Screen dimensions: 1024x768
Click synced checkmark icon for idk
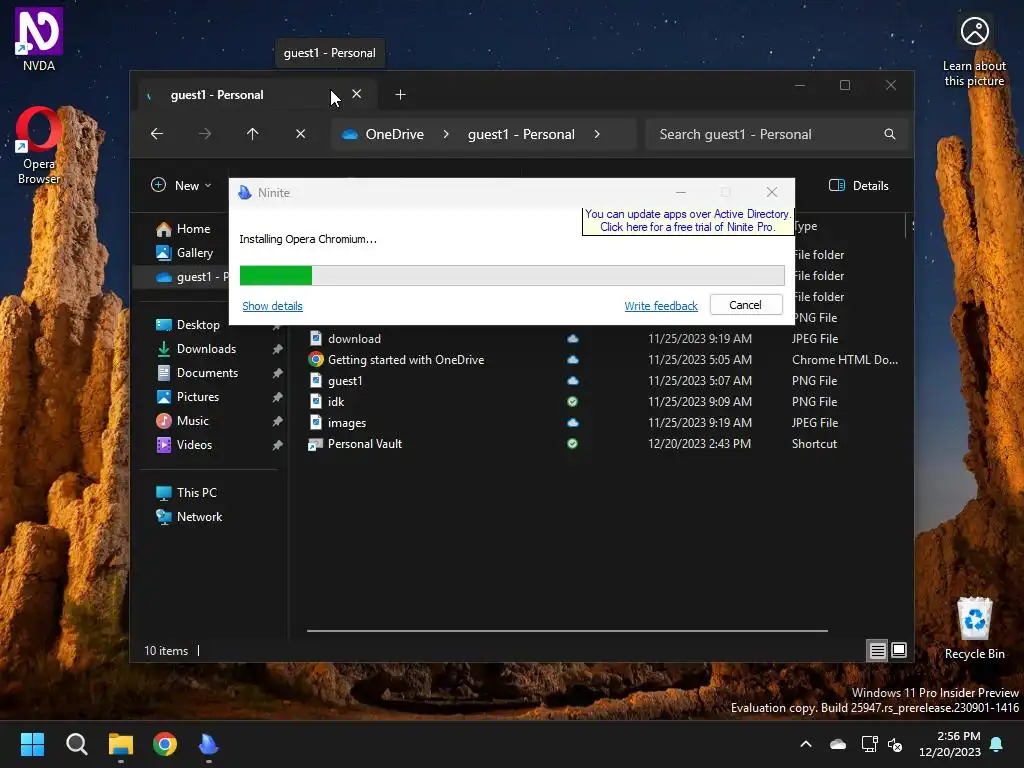point(573,402)
